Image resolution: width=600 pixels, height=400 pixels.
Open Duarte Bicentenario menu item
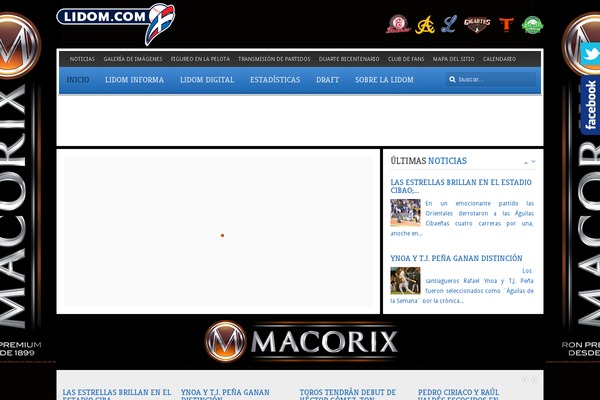click(x=349, y=59)
